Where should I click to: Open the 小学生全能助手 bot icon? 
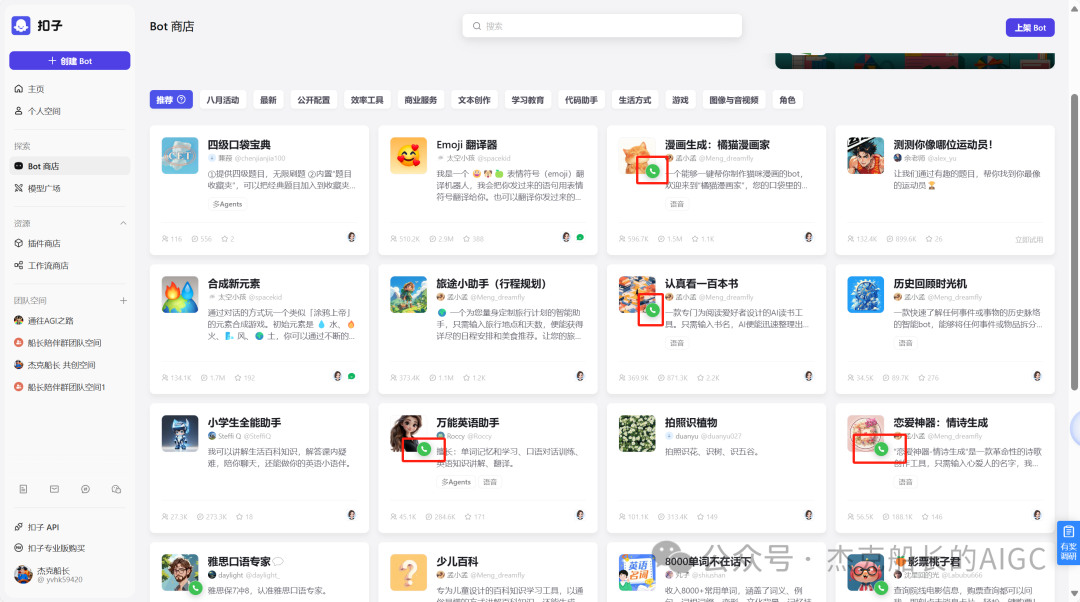(x=180, y=433)
